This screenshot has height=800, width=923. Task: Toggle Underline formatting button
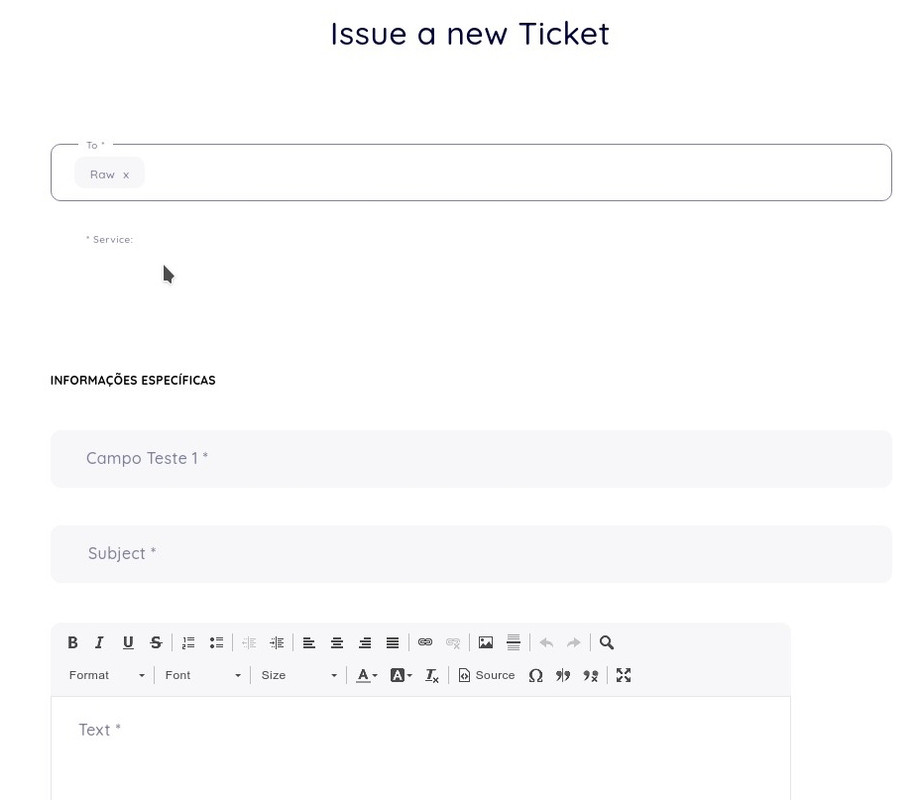coord(128,643)
